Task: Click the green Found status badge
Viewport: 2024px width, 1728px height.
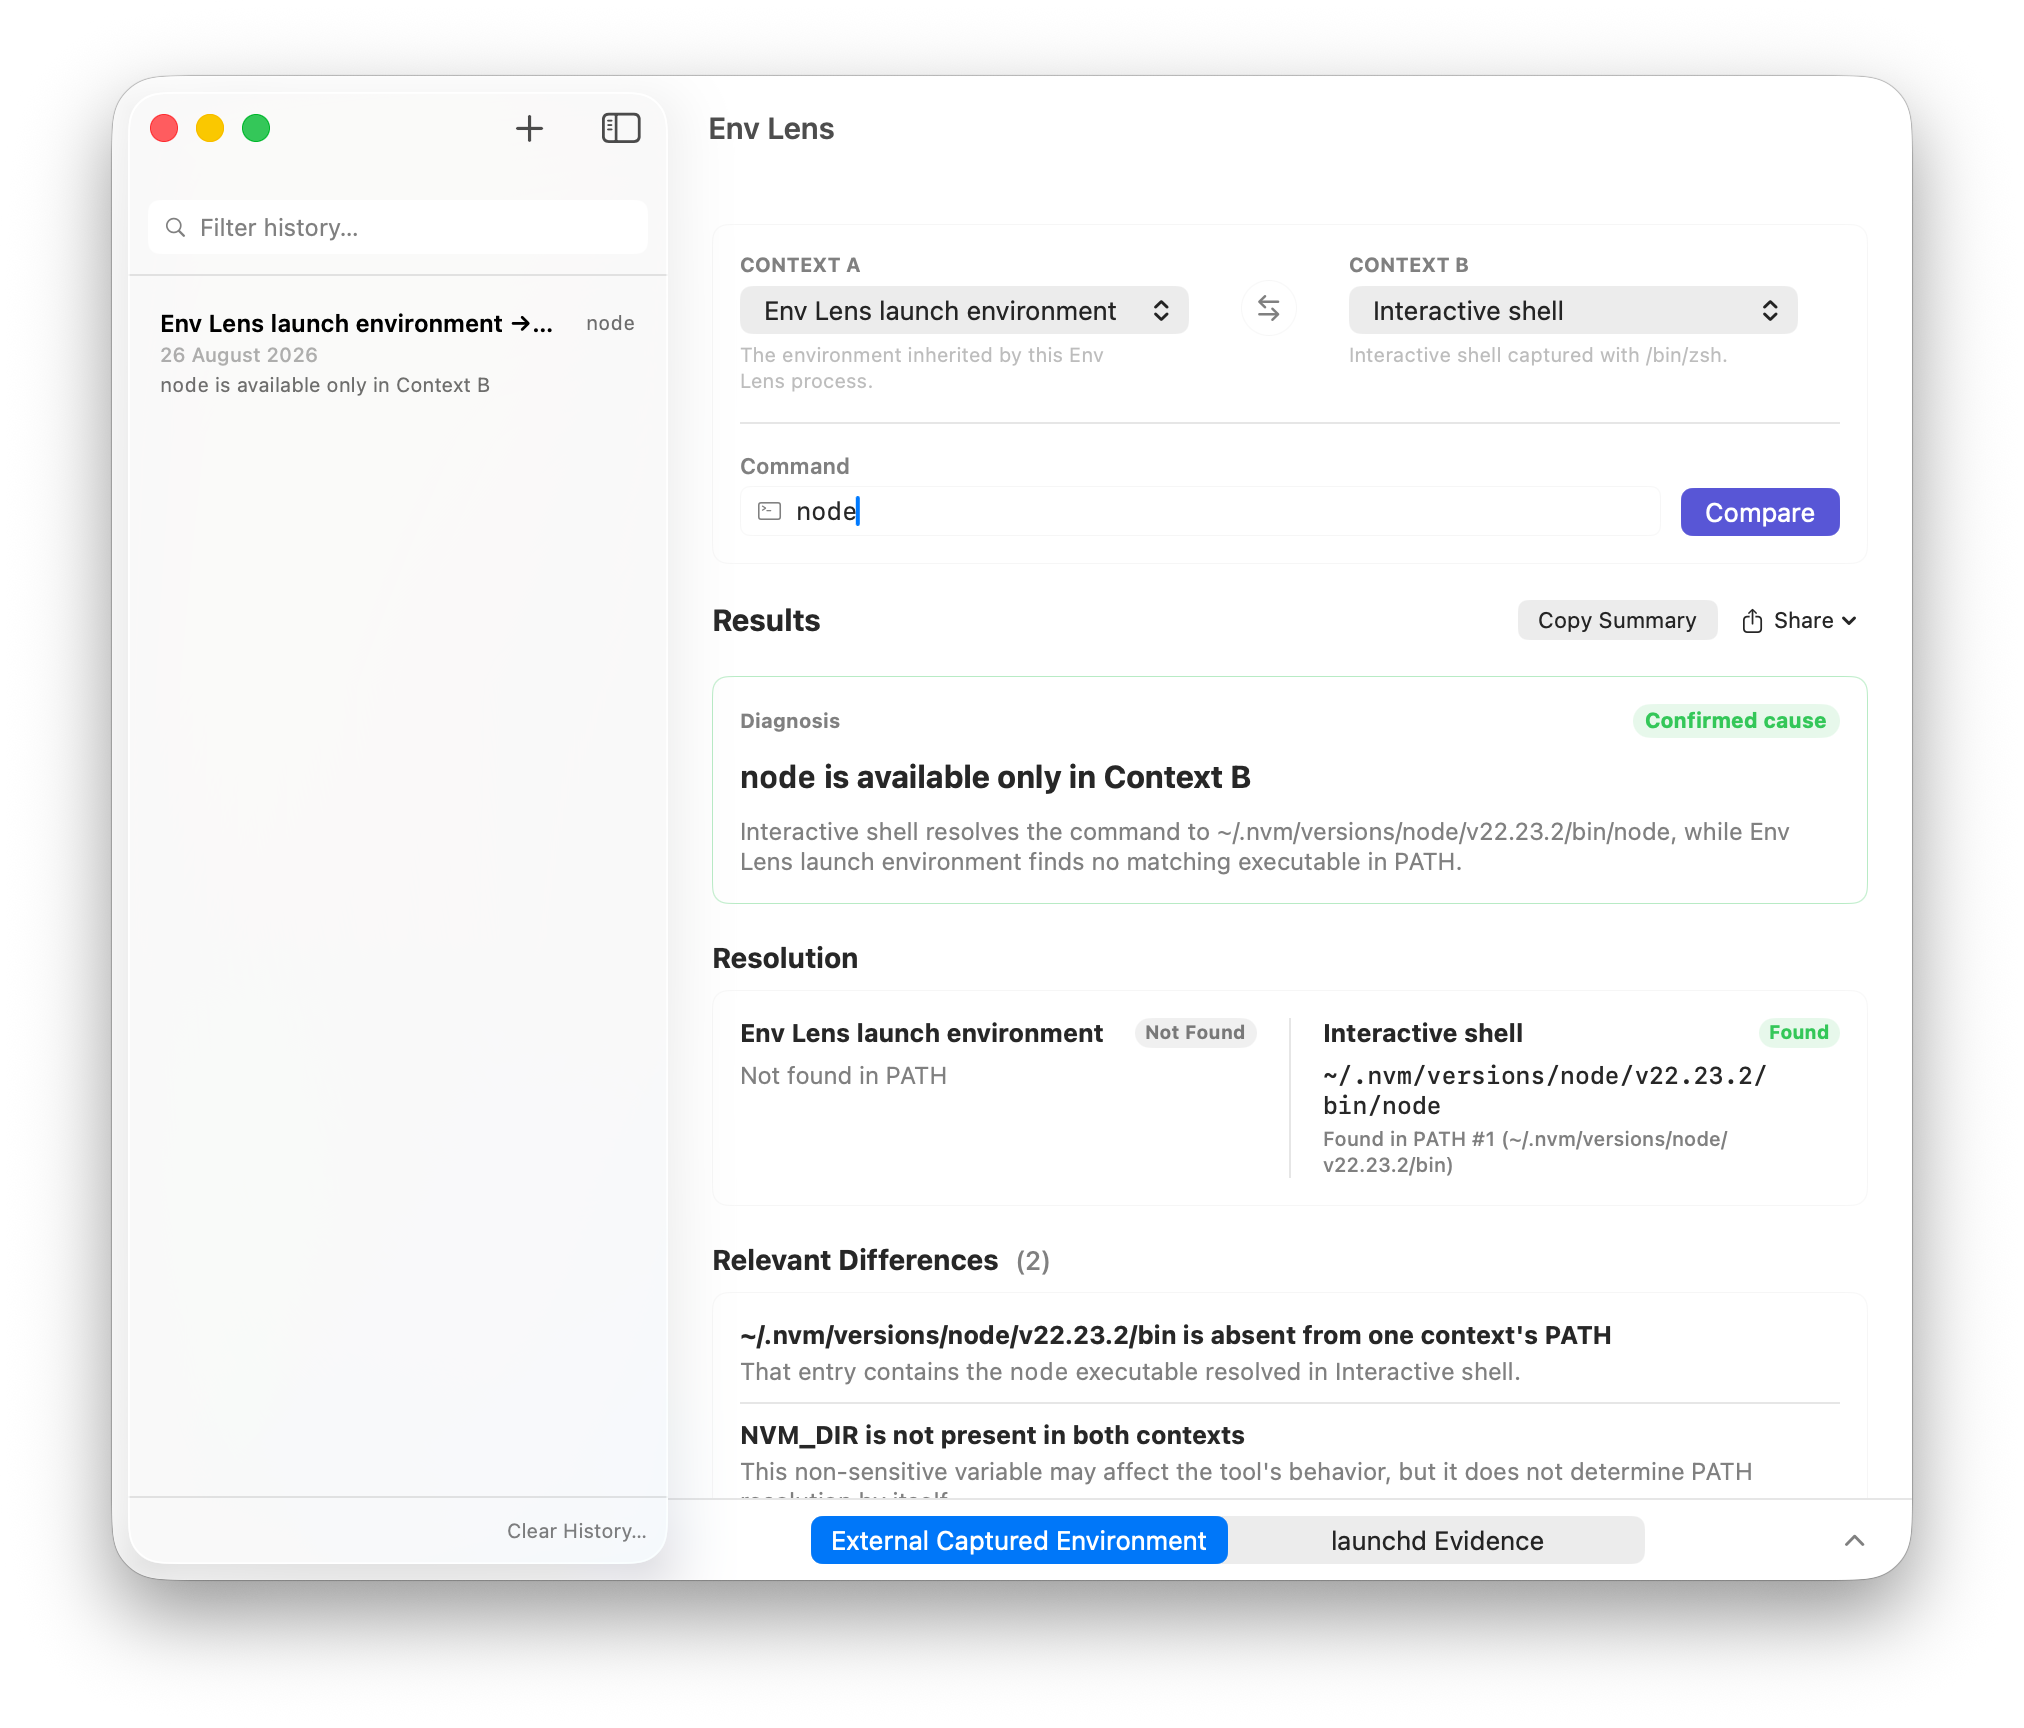Action: (1798, 1033)
